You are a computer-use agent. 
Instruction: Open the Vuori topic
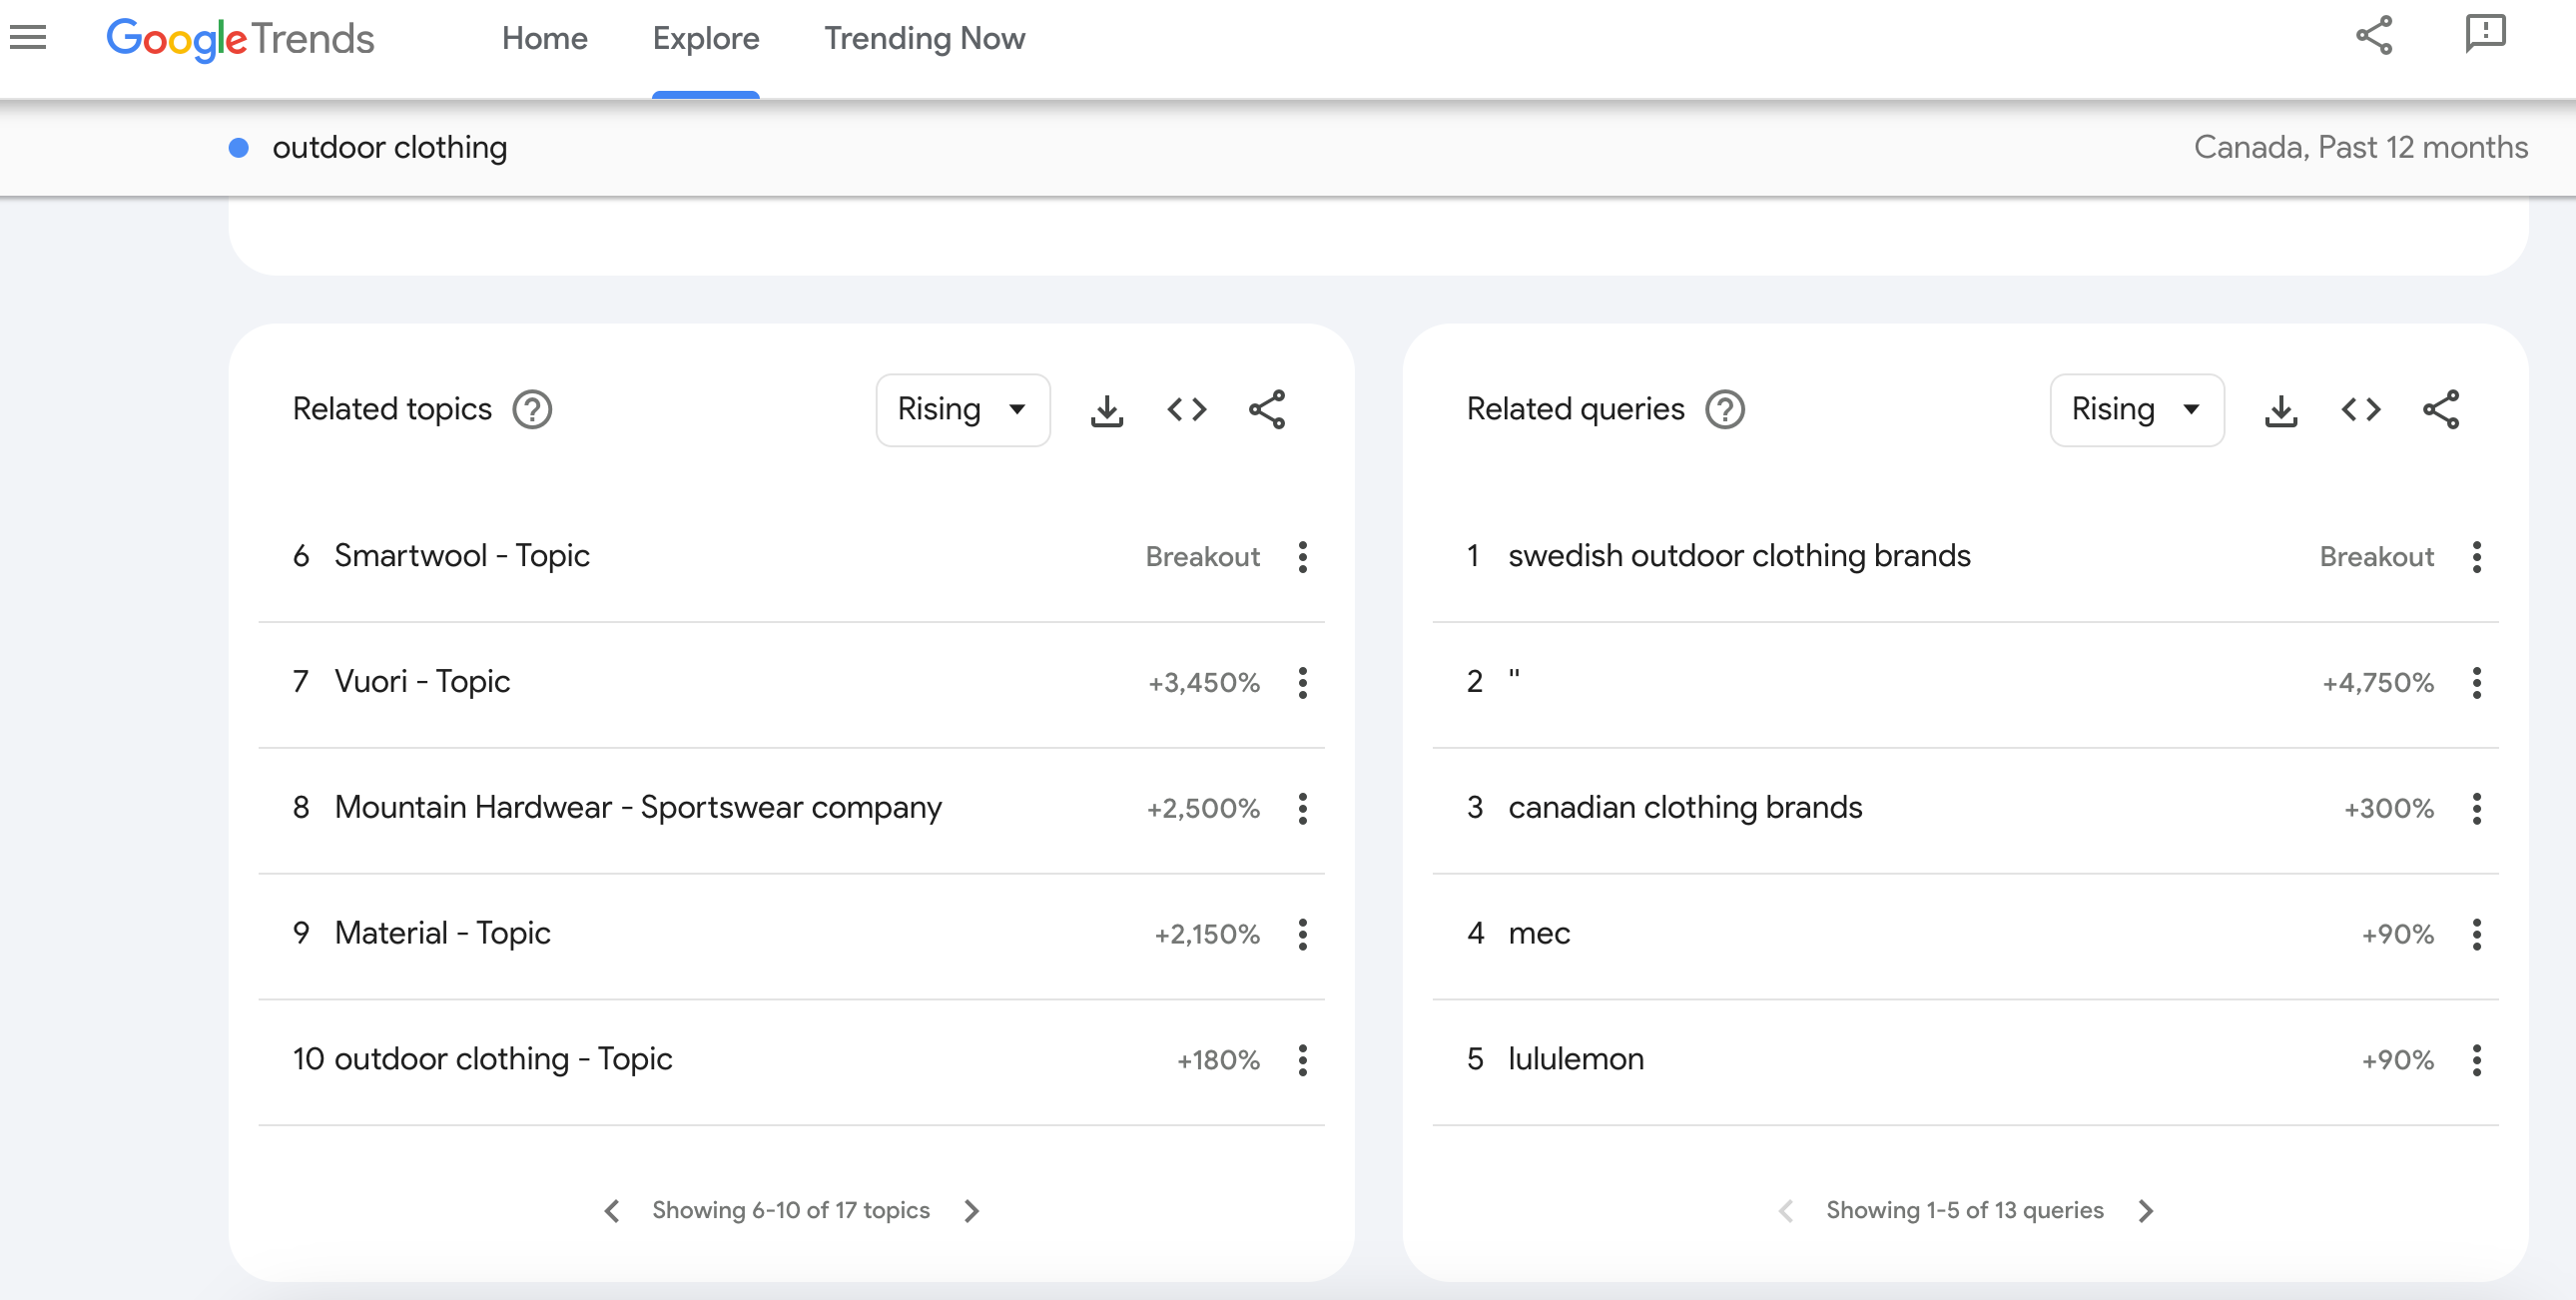422,682
